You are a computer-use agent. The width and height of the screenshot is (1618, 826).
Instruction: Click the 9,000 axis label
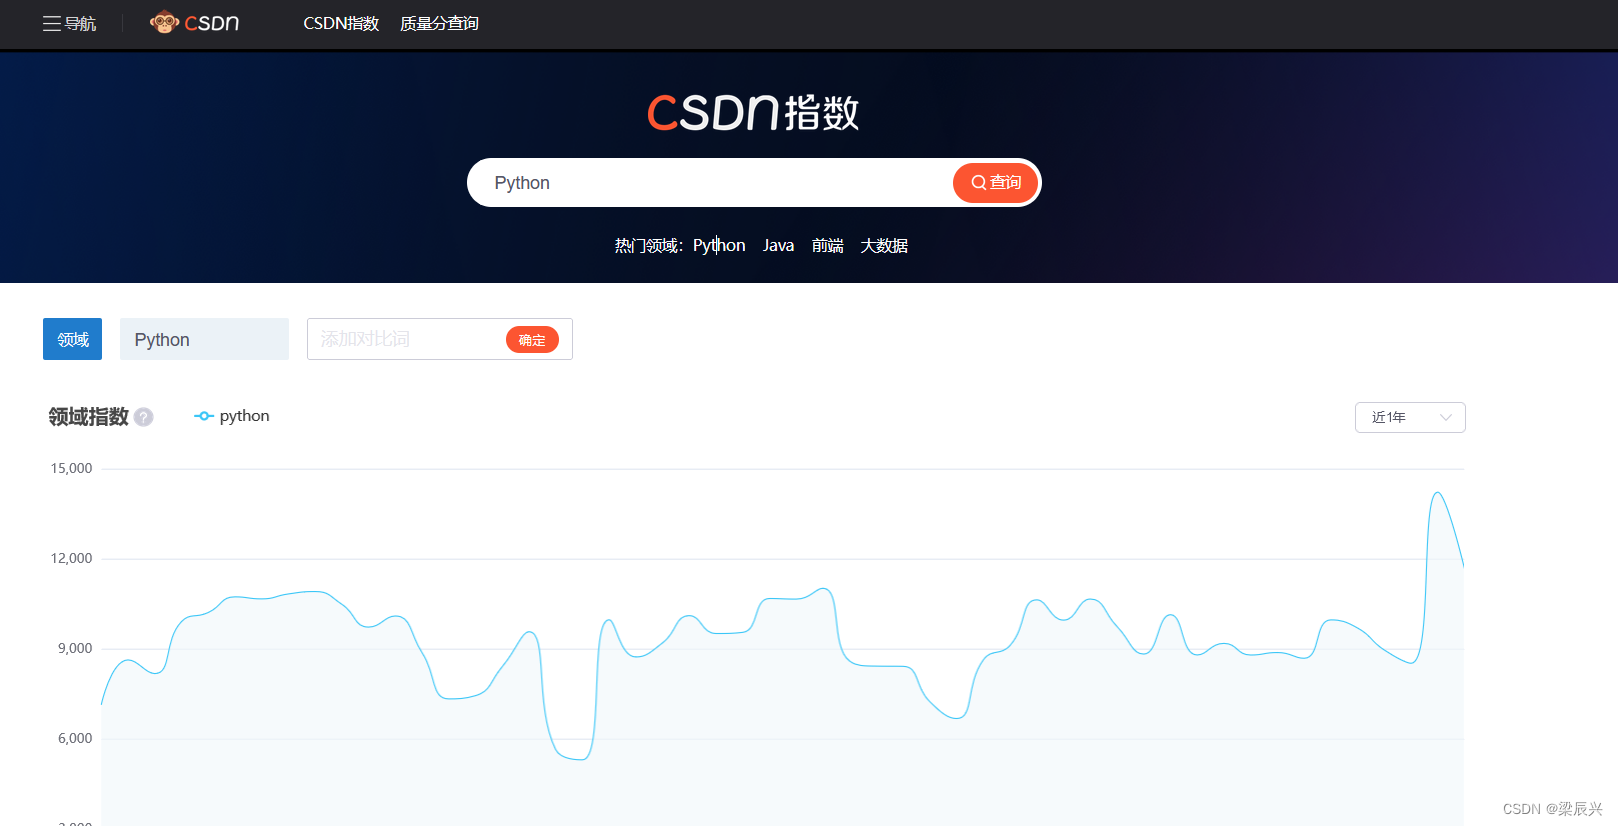point(75,648)
